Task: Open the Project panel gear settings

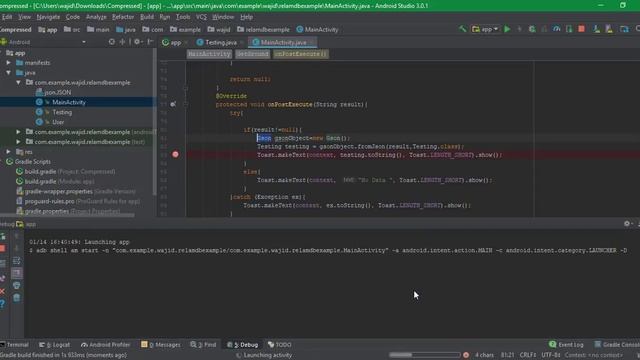Action: pos(137,42)
